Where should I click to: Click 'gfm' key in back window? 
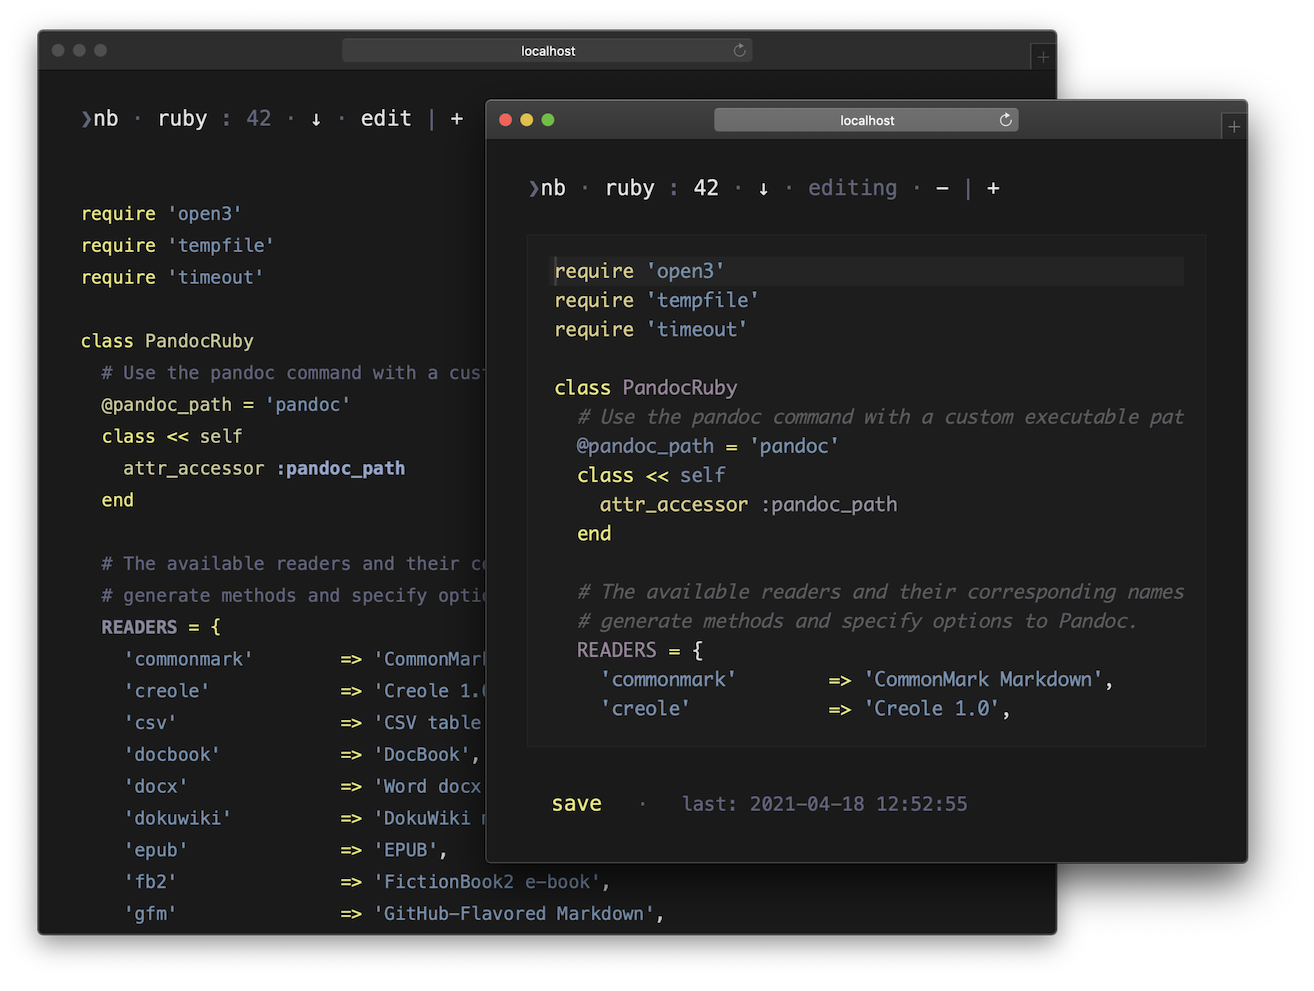(x=151, y=914)
